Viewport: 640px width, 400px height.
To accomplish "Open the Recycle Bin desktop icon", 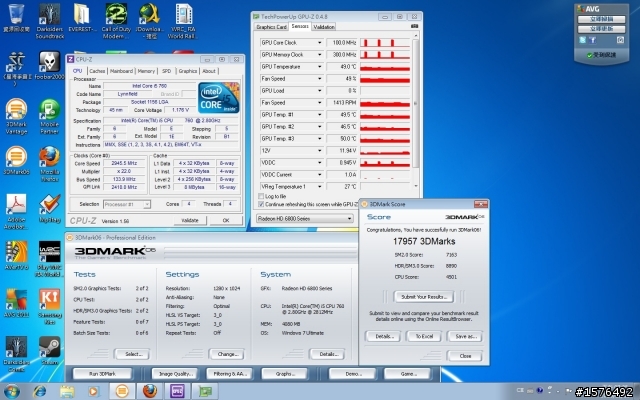I will tap(16, 18).
